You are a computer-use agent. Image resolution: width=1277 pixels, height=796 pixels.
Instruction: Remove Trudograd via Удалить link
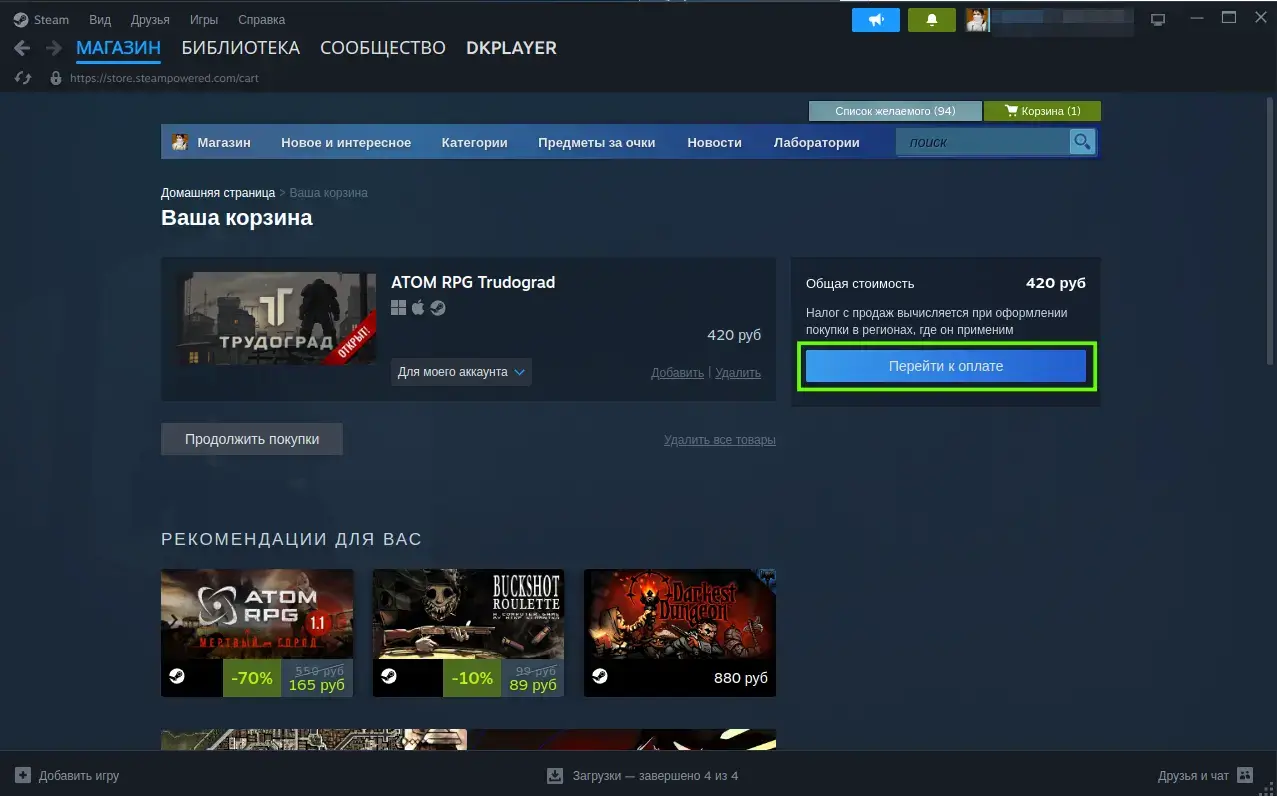[x=738, y=373]
